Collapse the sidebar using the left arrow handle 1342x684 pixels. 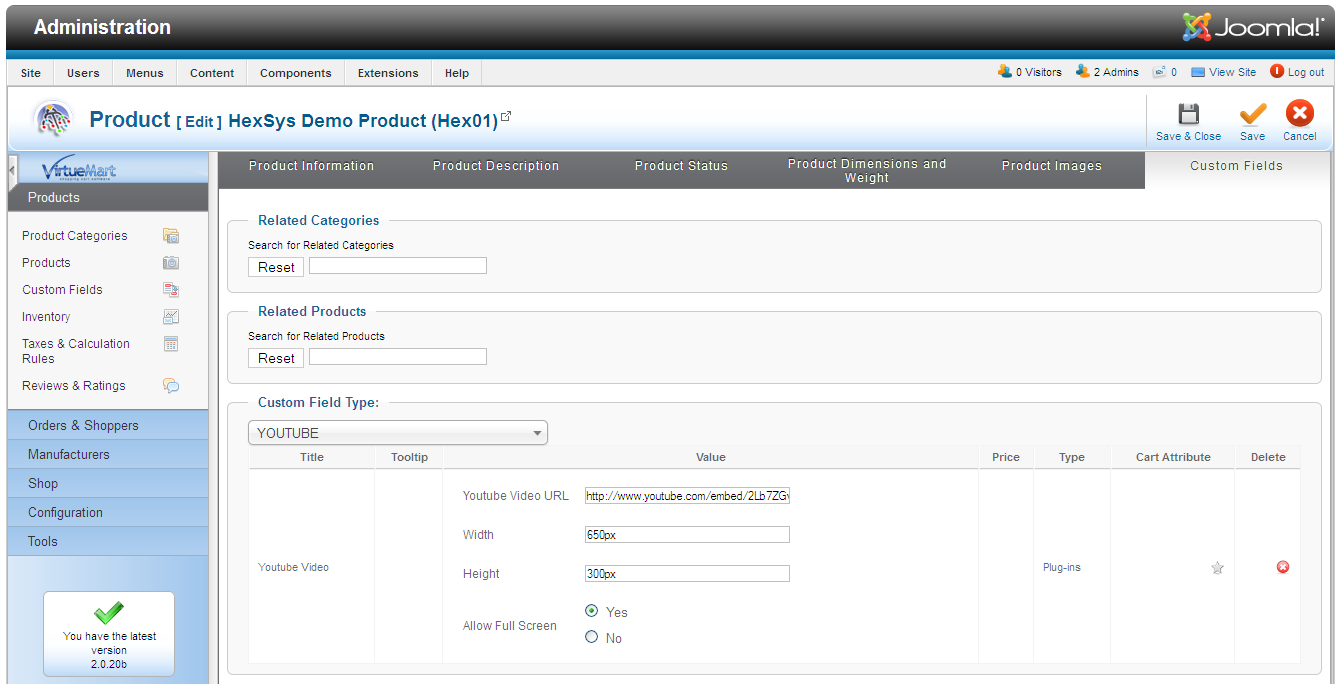[12, 170]
